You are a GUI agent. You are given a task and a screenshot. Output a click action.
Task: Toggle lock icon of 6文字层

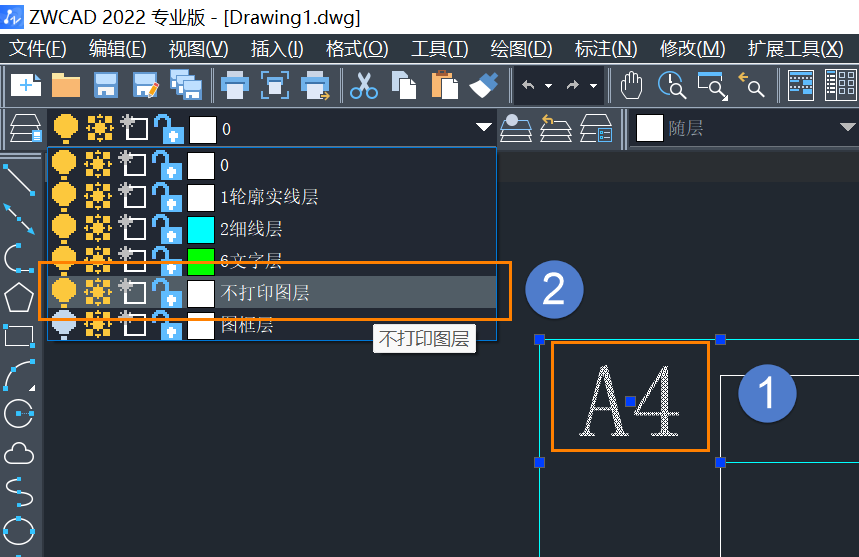[167, 260]
